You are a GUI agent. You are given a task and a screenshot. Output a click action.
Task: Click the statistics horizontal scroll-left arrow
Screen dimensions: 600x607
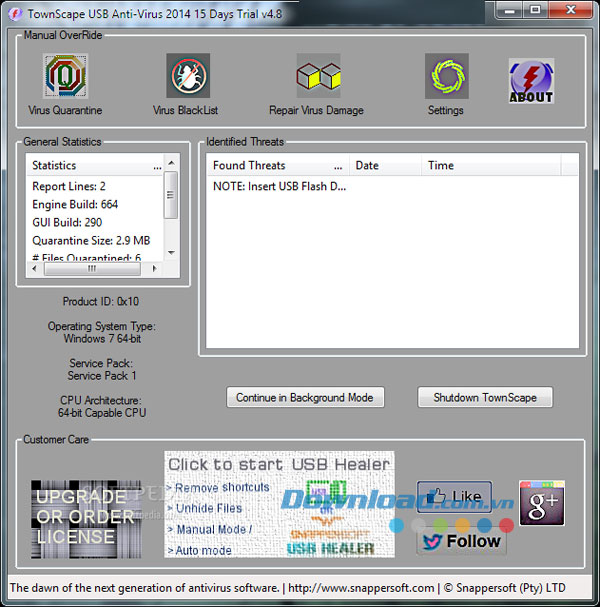click(x=34, y=268)
